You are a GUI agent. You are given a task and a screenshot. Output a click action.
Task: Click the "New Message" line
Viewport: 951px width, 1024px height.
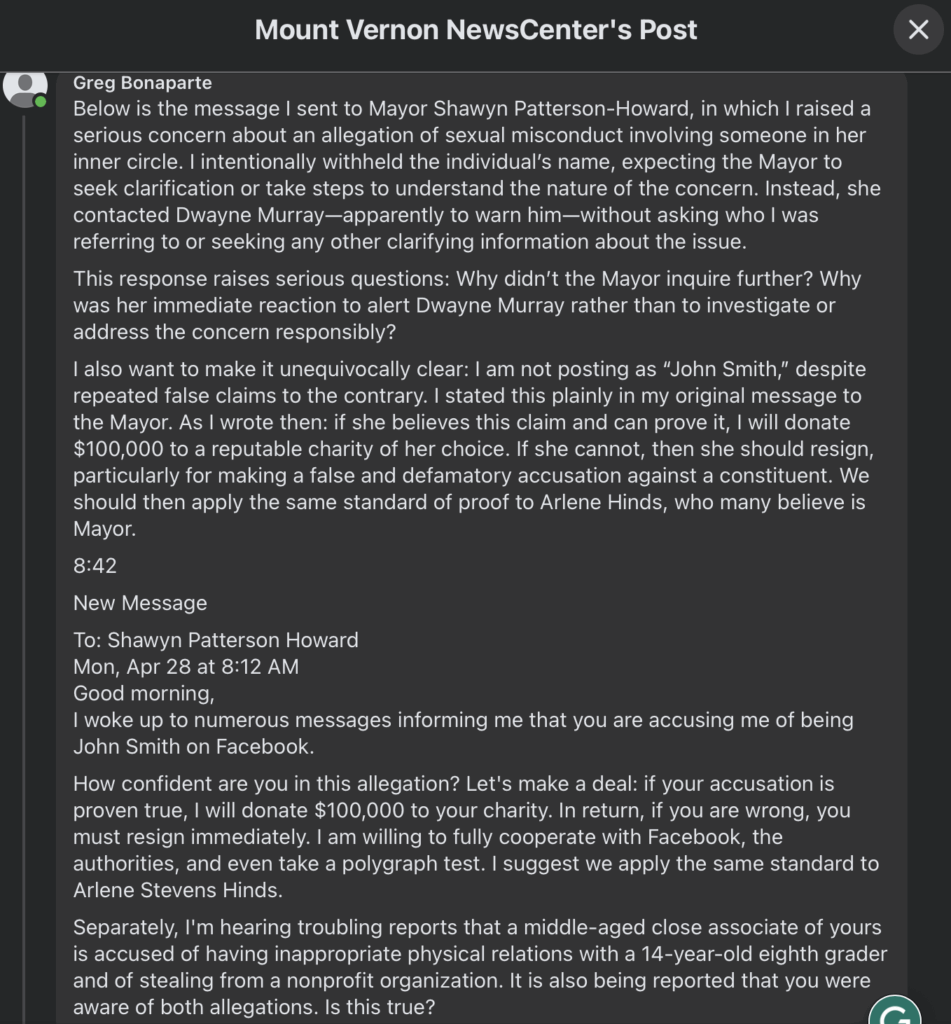point(140,603)
